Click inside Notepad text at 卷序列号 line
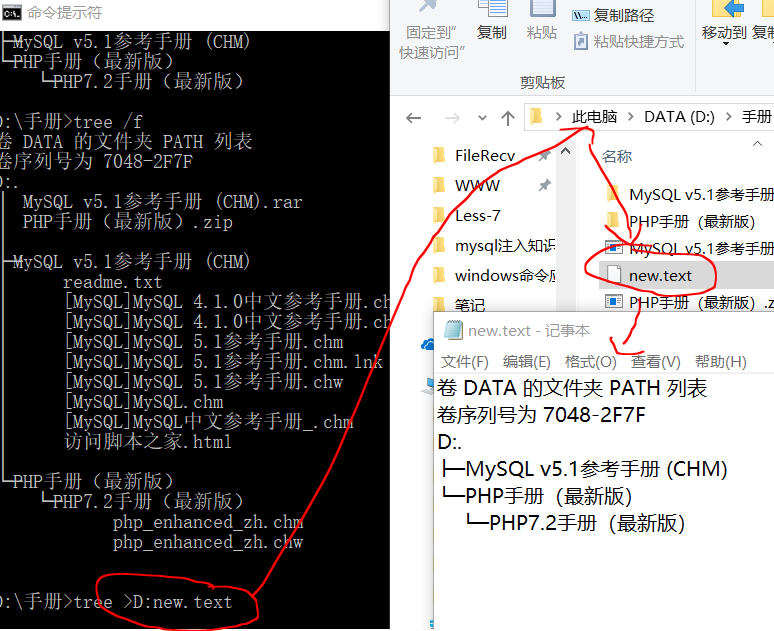This screenshot has width=774, height=631. (541, 415)
